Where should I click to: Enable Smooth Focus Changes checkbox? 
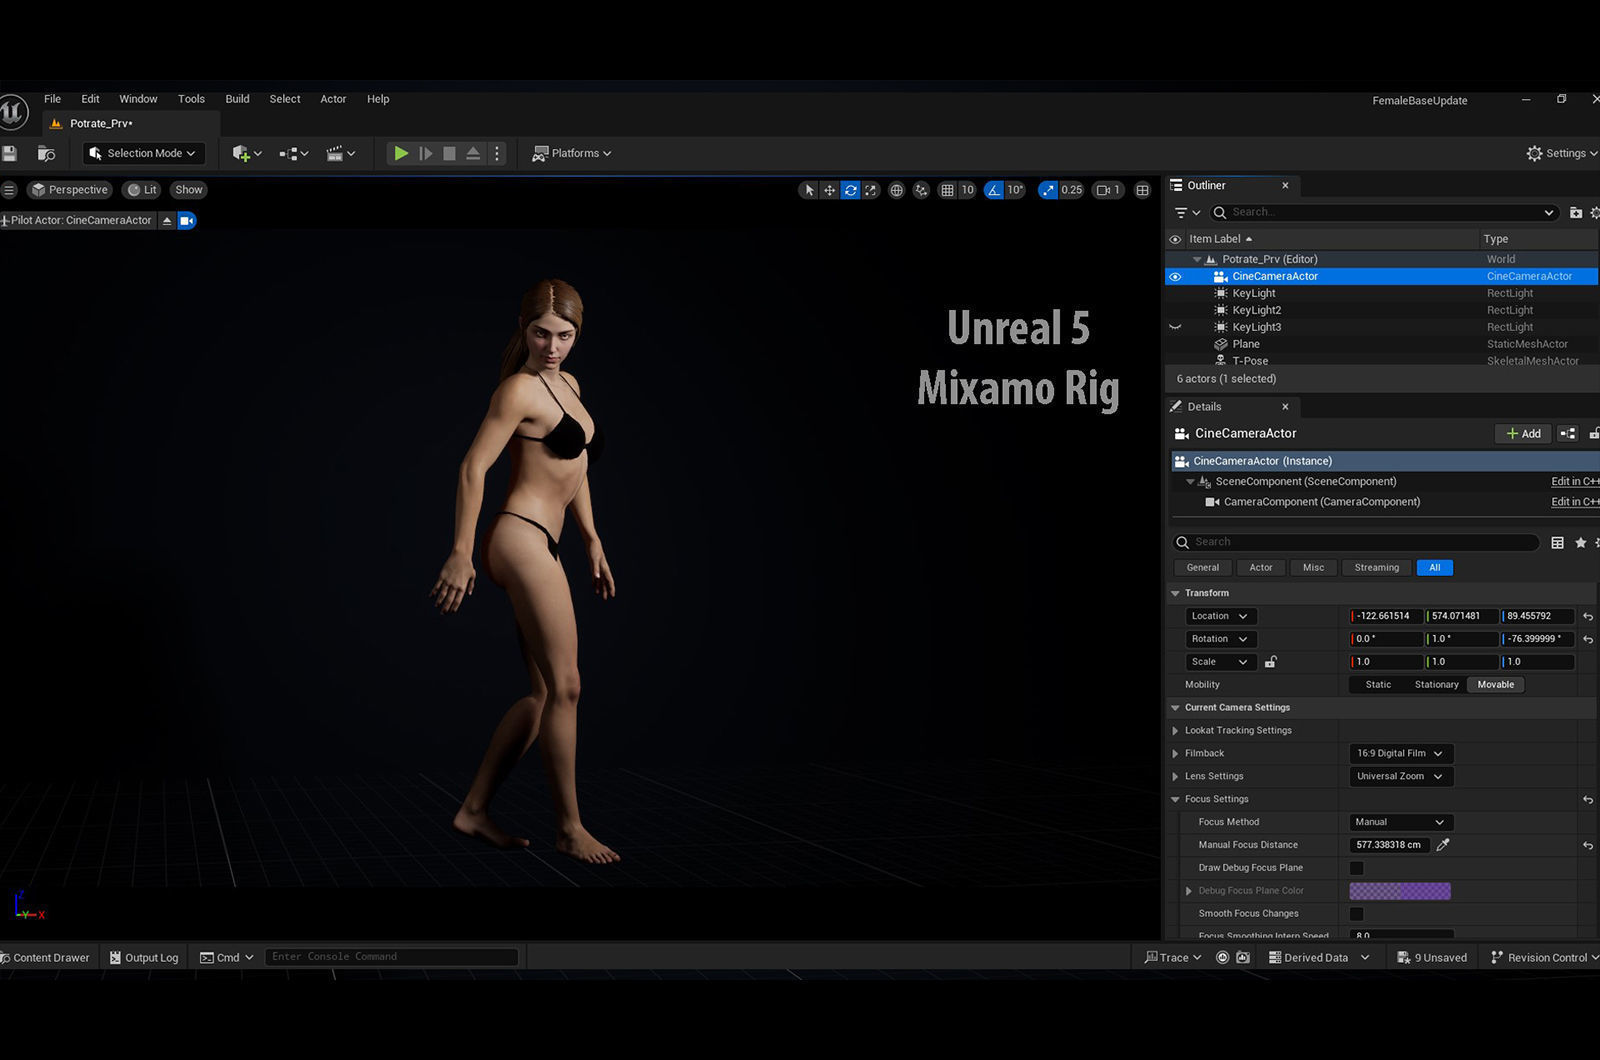1357,914
